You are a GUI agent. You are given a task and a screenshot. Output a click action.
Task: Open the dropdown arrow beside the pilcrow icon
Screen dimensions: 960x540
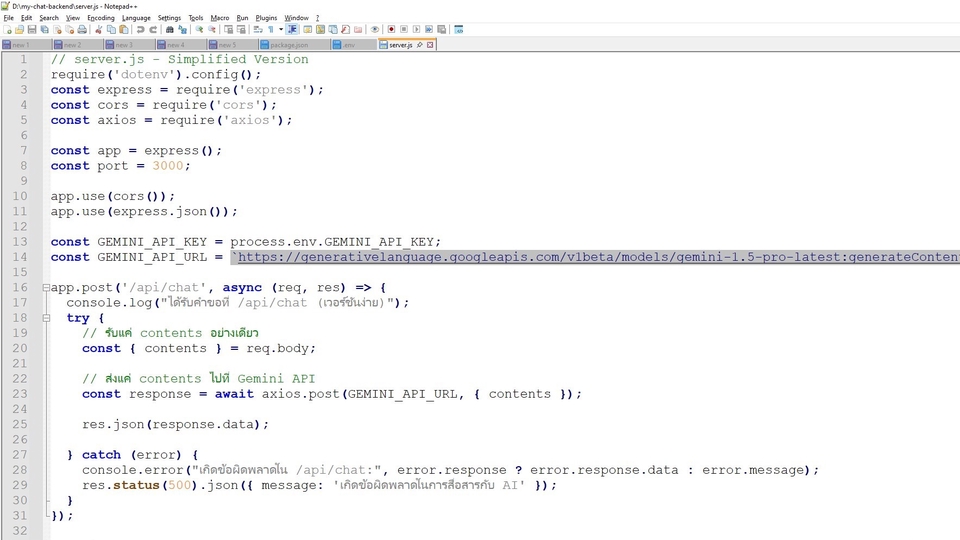pyautogui.click(x=281, y=30)
